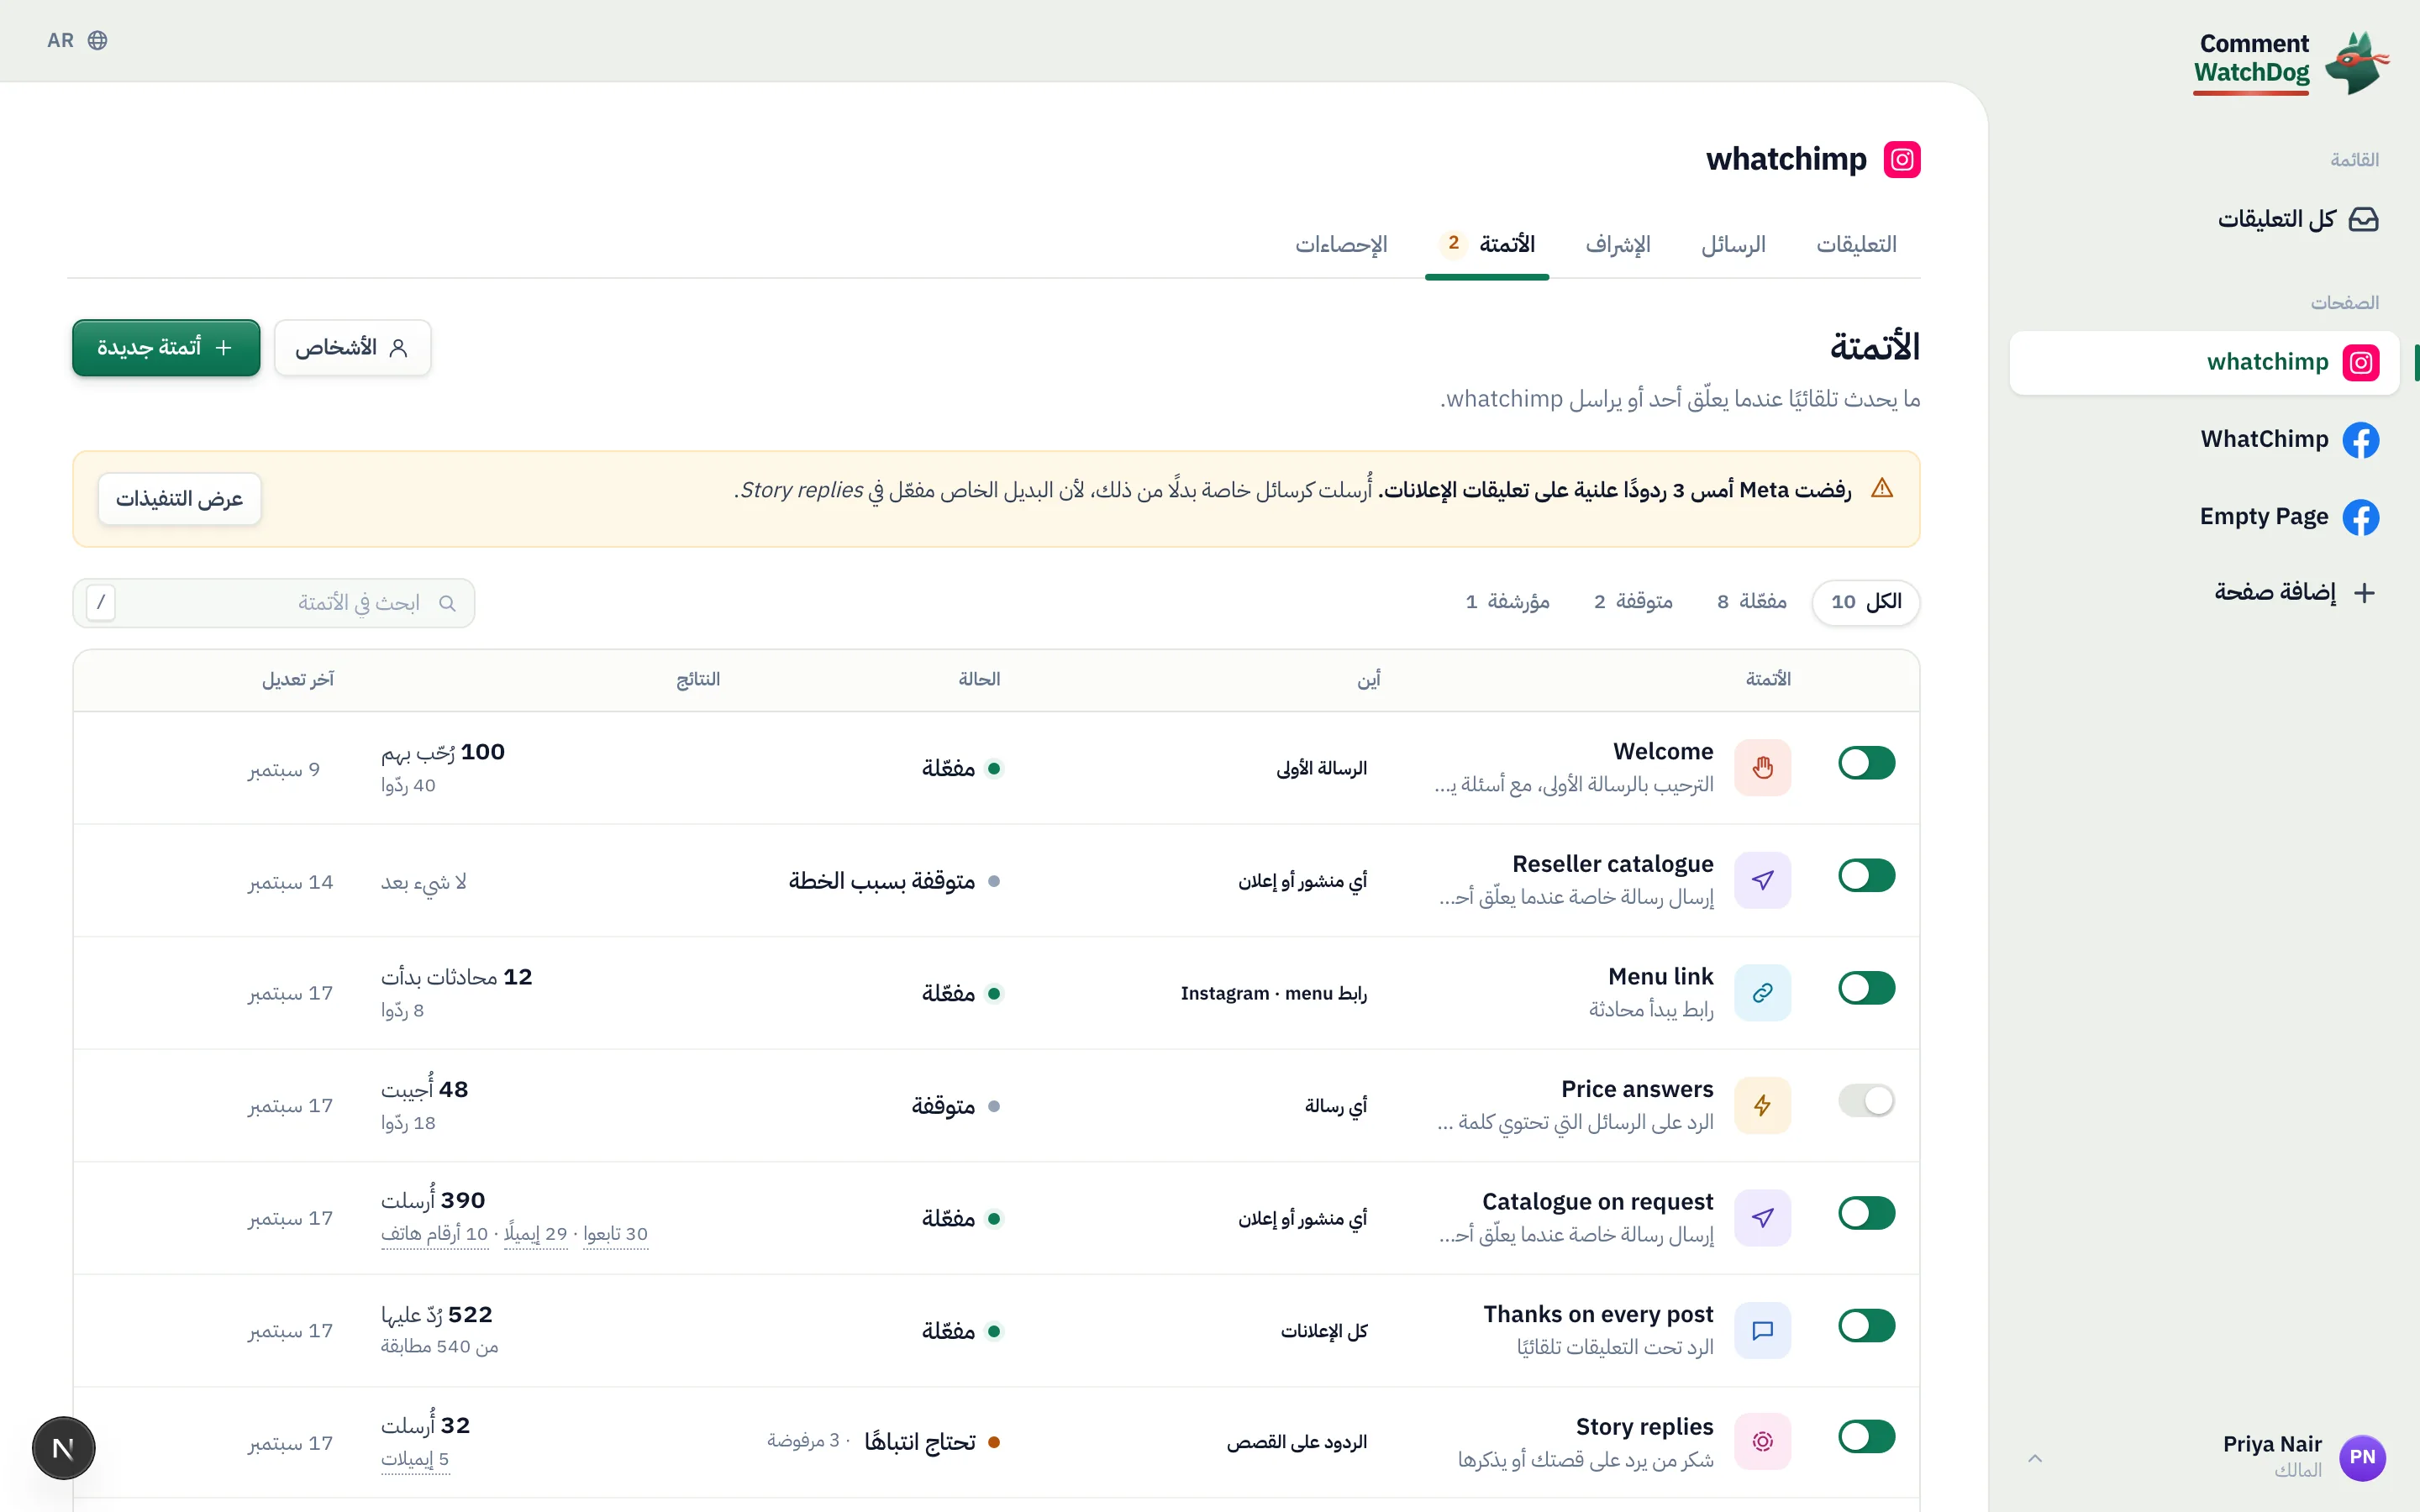2420x1512 pixels.
Task: Click the search magnifier icon
Action: tap(447, 603)
